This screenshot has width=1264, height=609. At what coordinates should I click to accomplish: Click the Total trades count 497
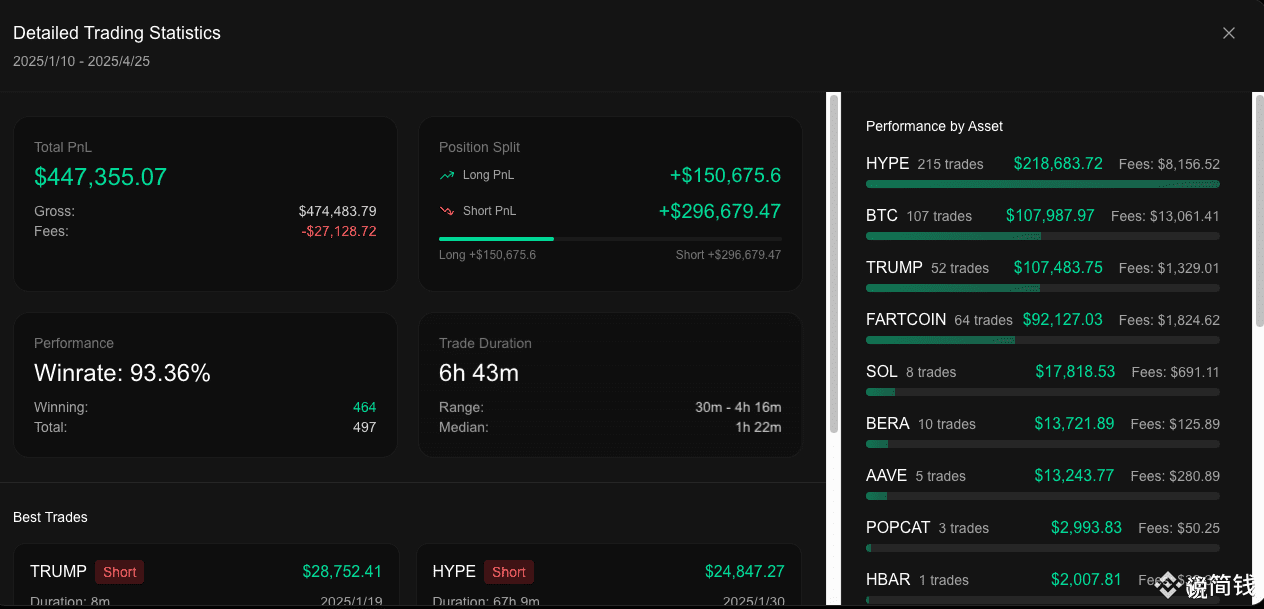(365, 427)
